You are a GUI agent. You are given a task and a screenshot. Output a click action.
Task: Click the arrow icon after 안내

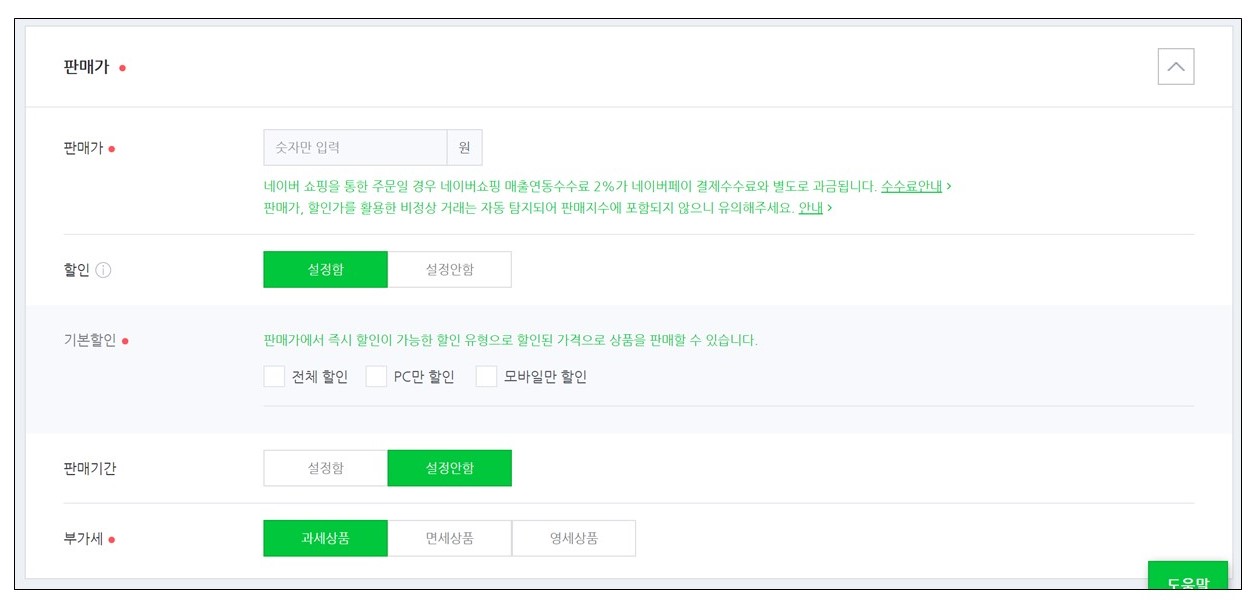click(x=830, y=208)
